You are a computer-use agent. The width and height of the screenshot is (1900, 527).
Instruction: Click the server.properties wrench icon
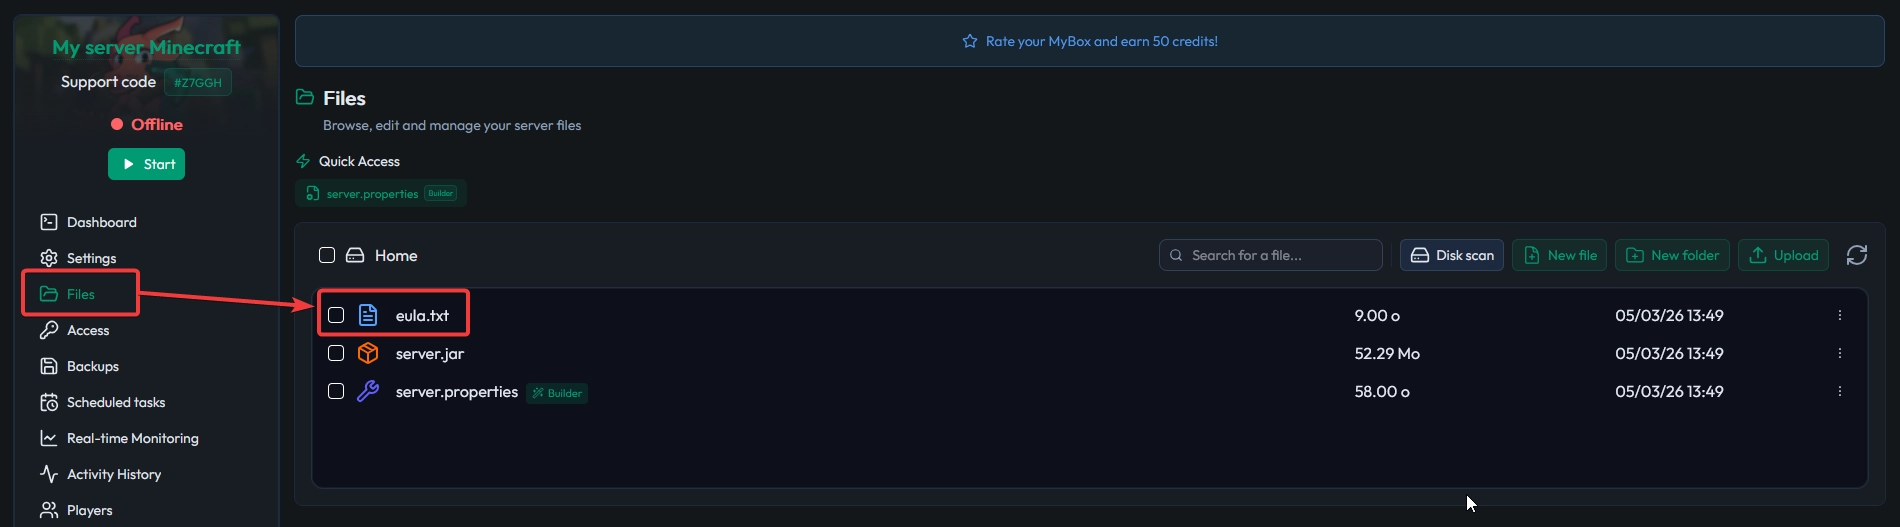tap(368, 391)
